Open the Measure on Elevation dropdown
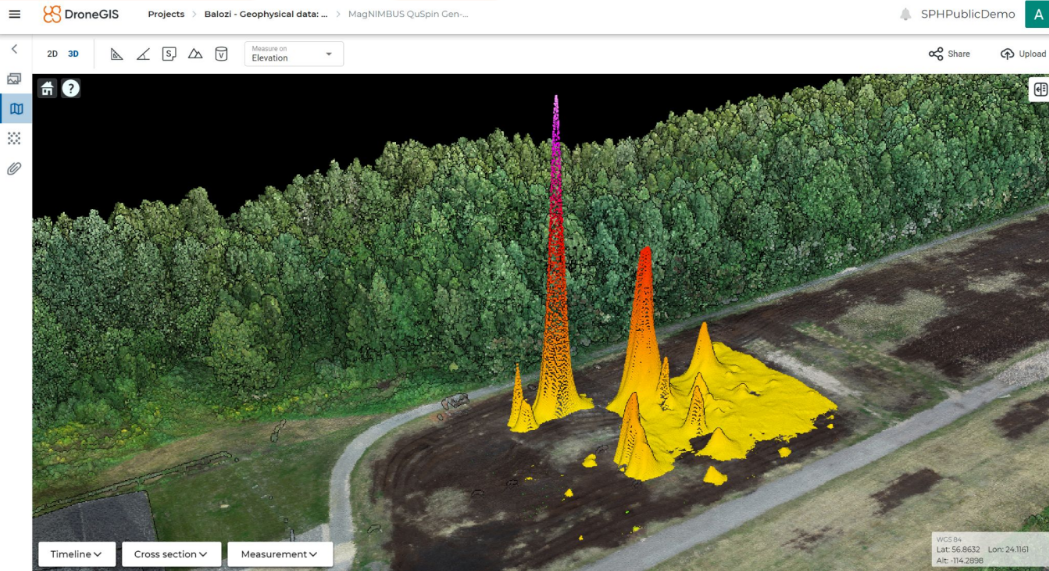 pos(294,54)
